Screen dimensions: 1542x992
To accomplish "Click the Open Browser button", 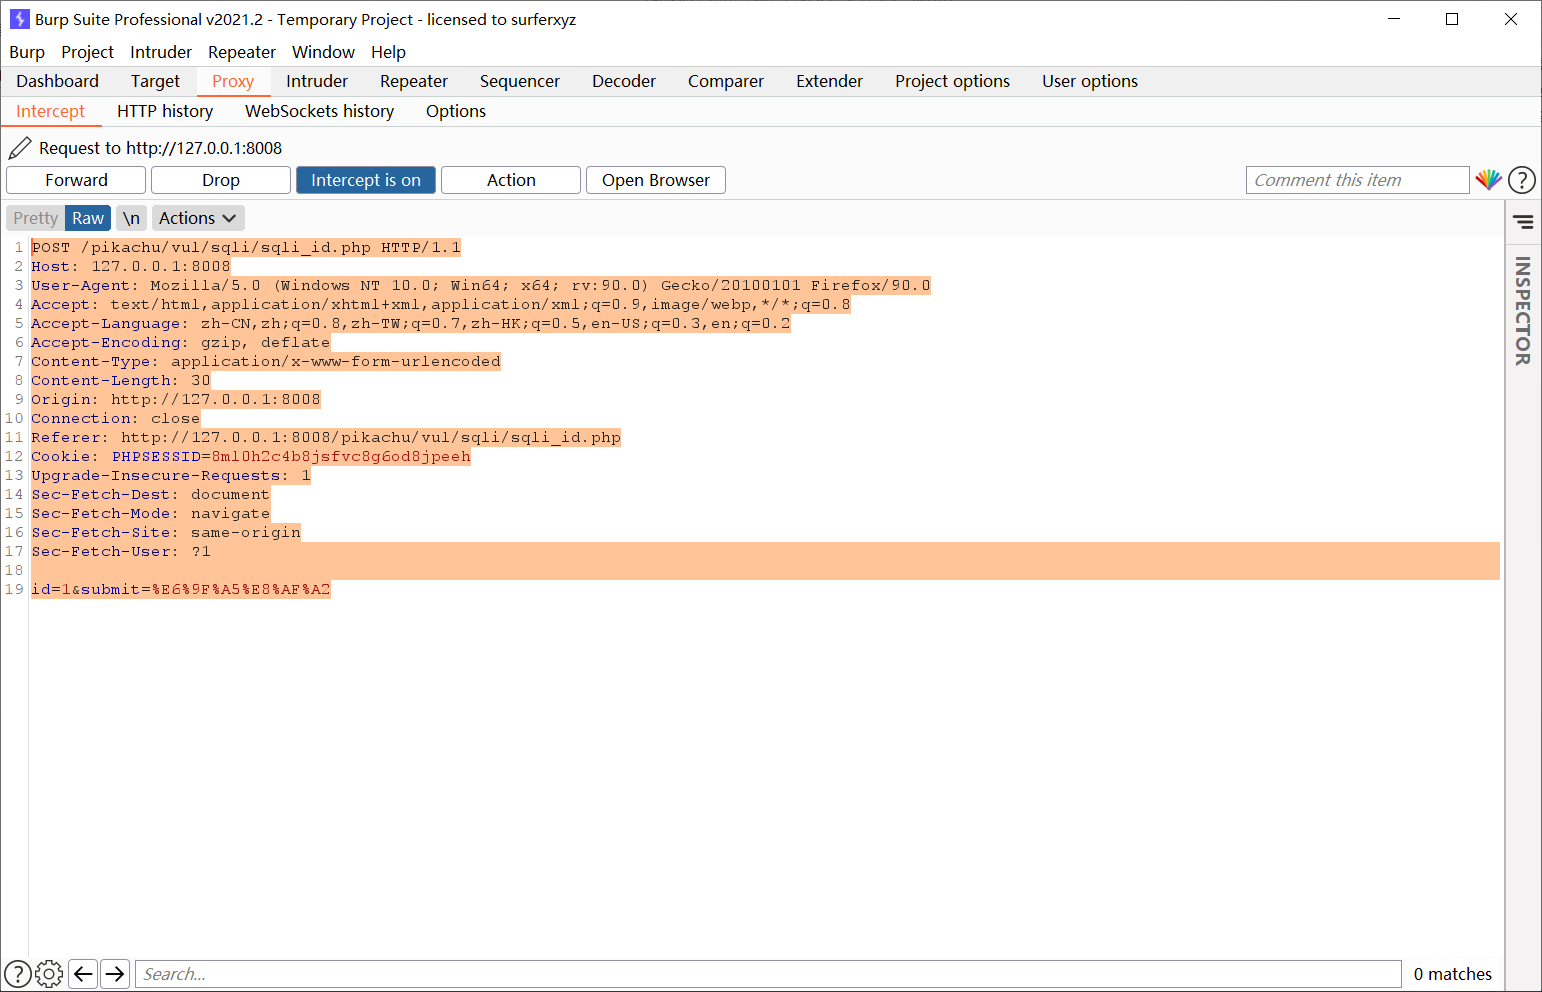I will pyautogui.click(x=656, y=180).
